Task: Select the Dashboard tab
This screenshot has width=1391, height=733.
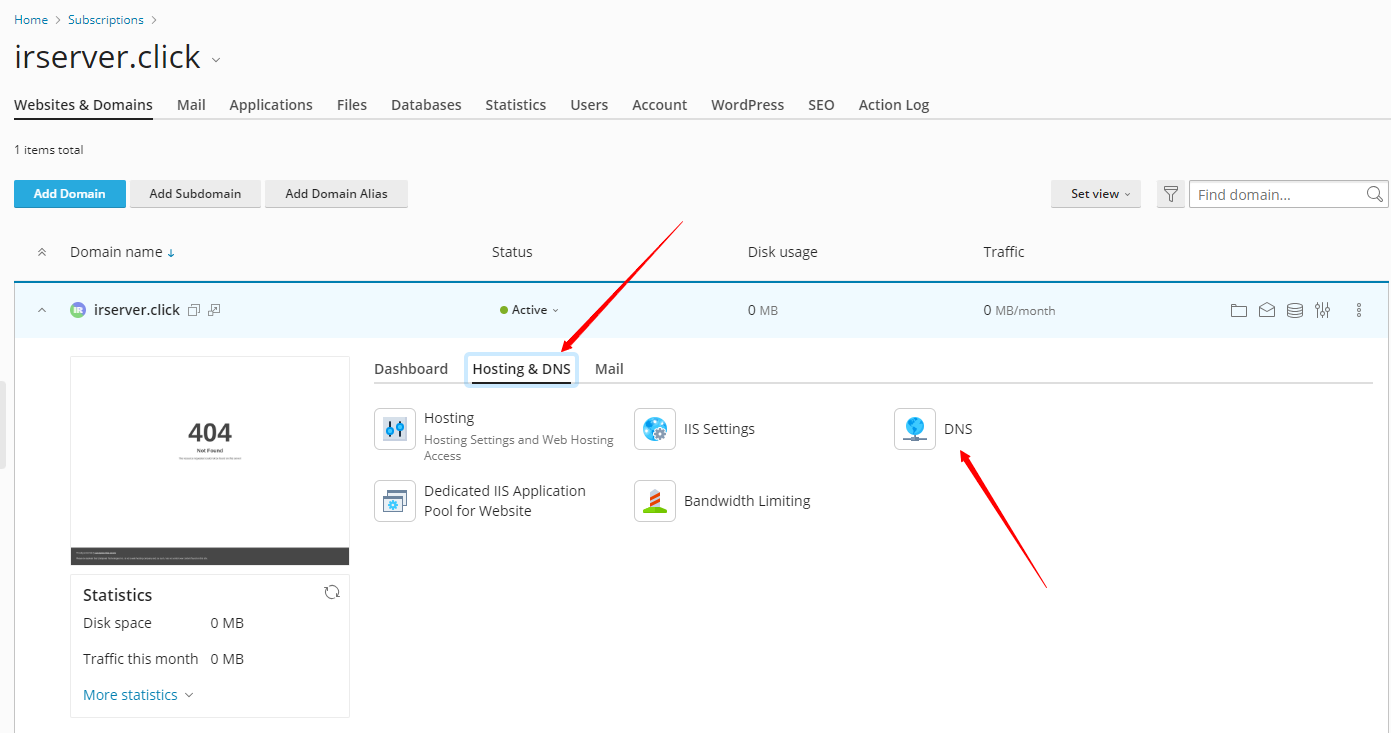Action: 410,369
